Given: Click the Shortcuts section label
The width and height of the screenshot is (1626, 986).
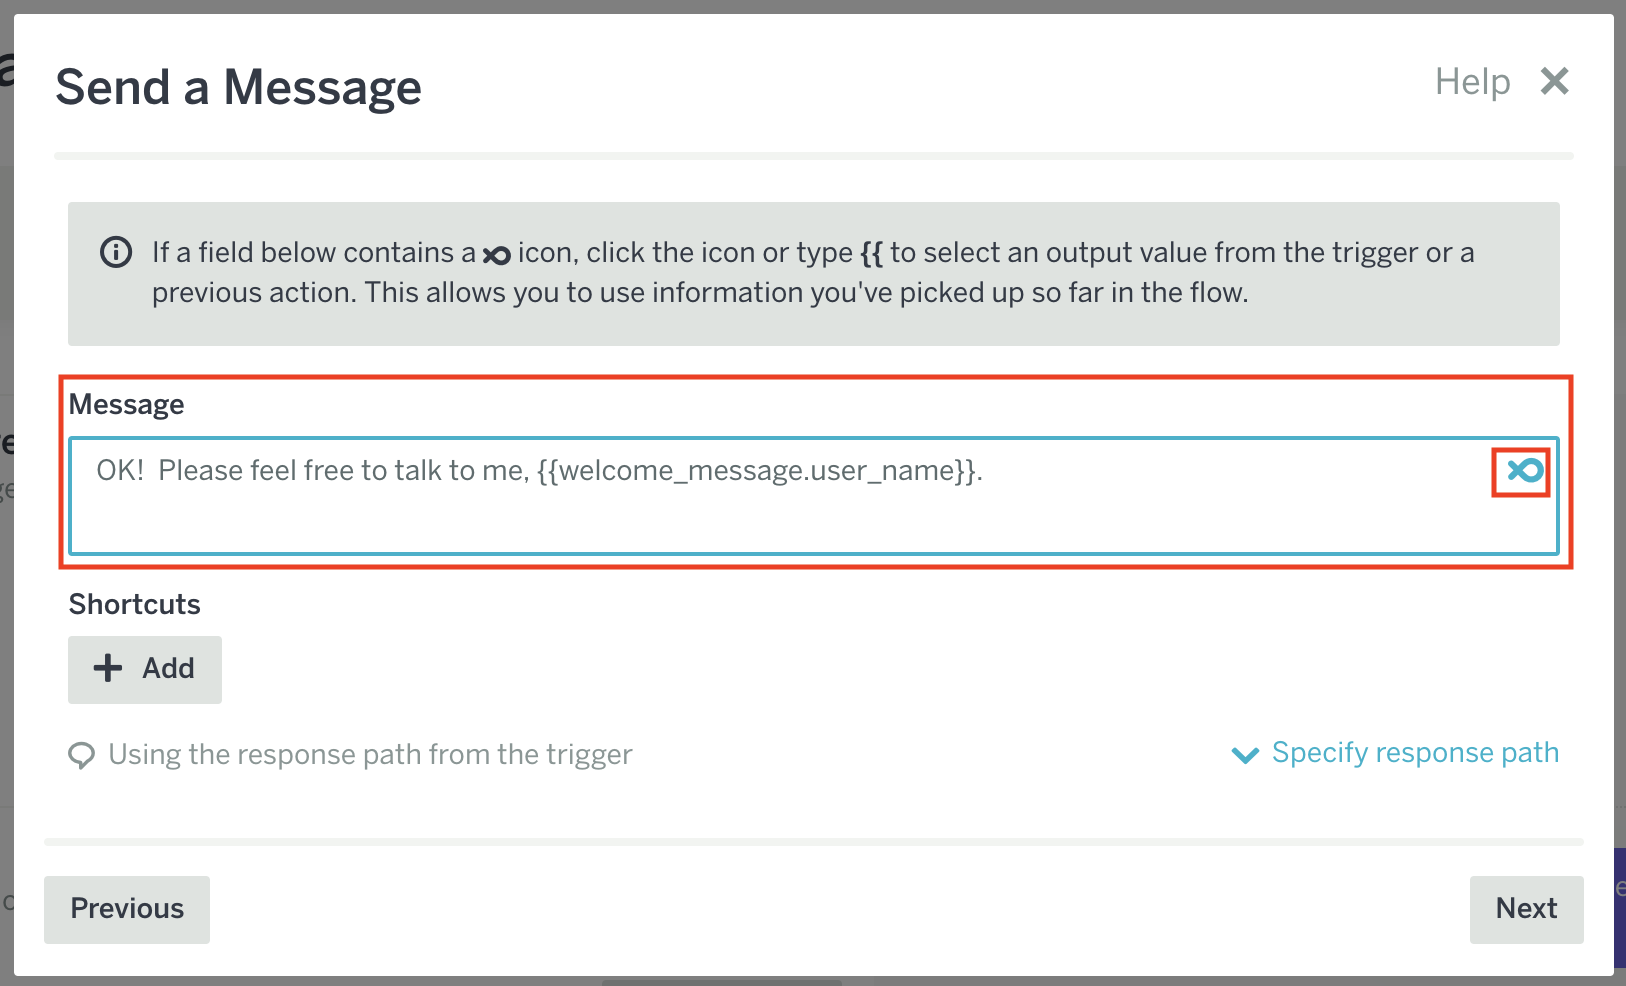Looking at the screenshot, I should coord(135,604).
